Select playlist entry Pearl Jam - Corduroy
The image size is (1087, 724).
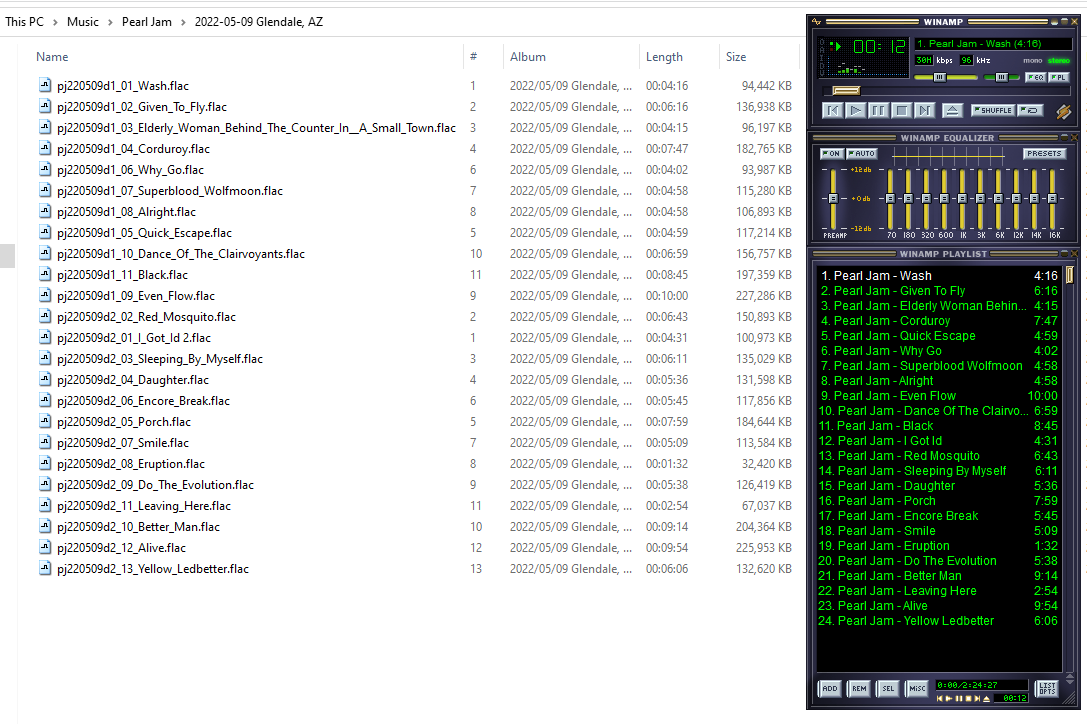coord(939,320)
